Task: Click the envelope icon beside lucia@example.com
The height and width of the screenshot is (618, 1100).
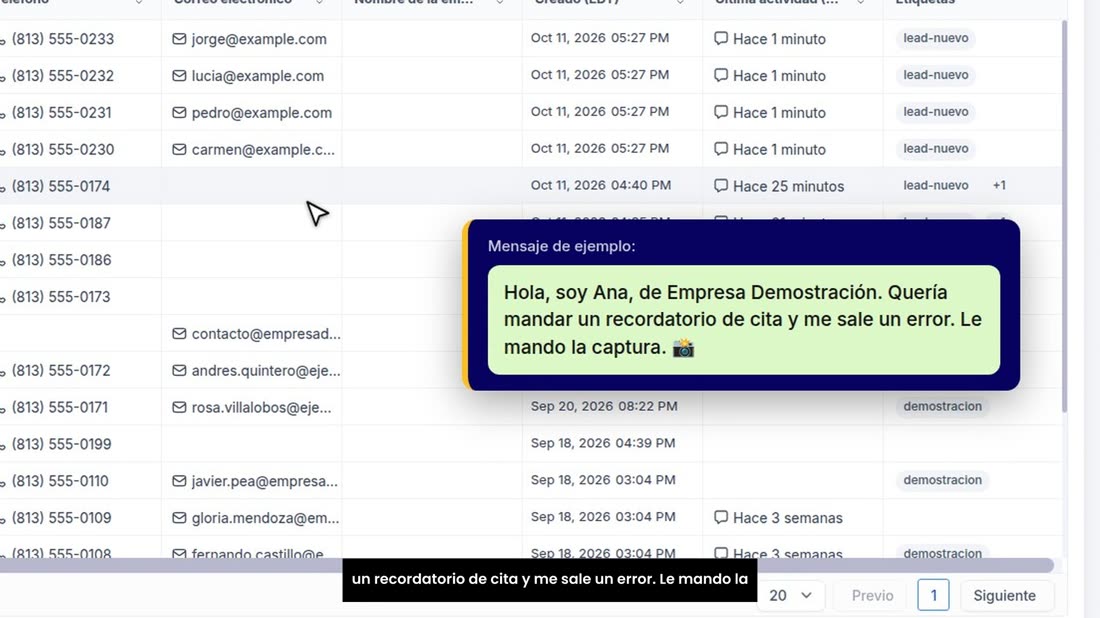Action: (x=179, y=75)
